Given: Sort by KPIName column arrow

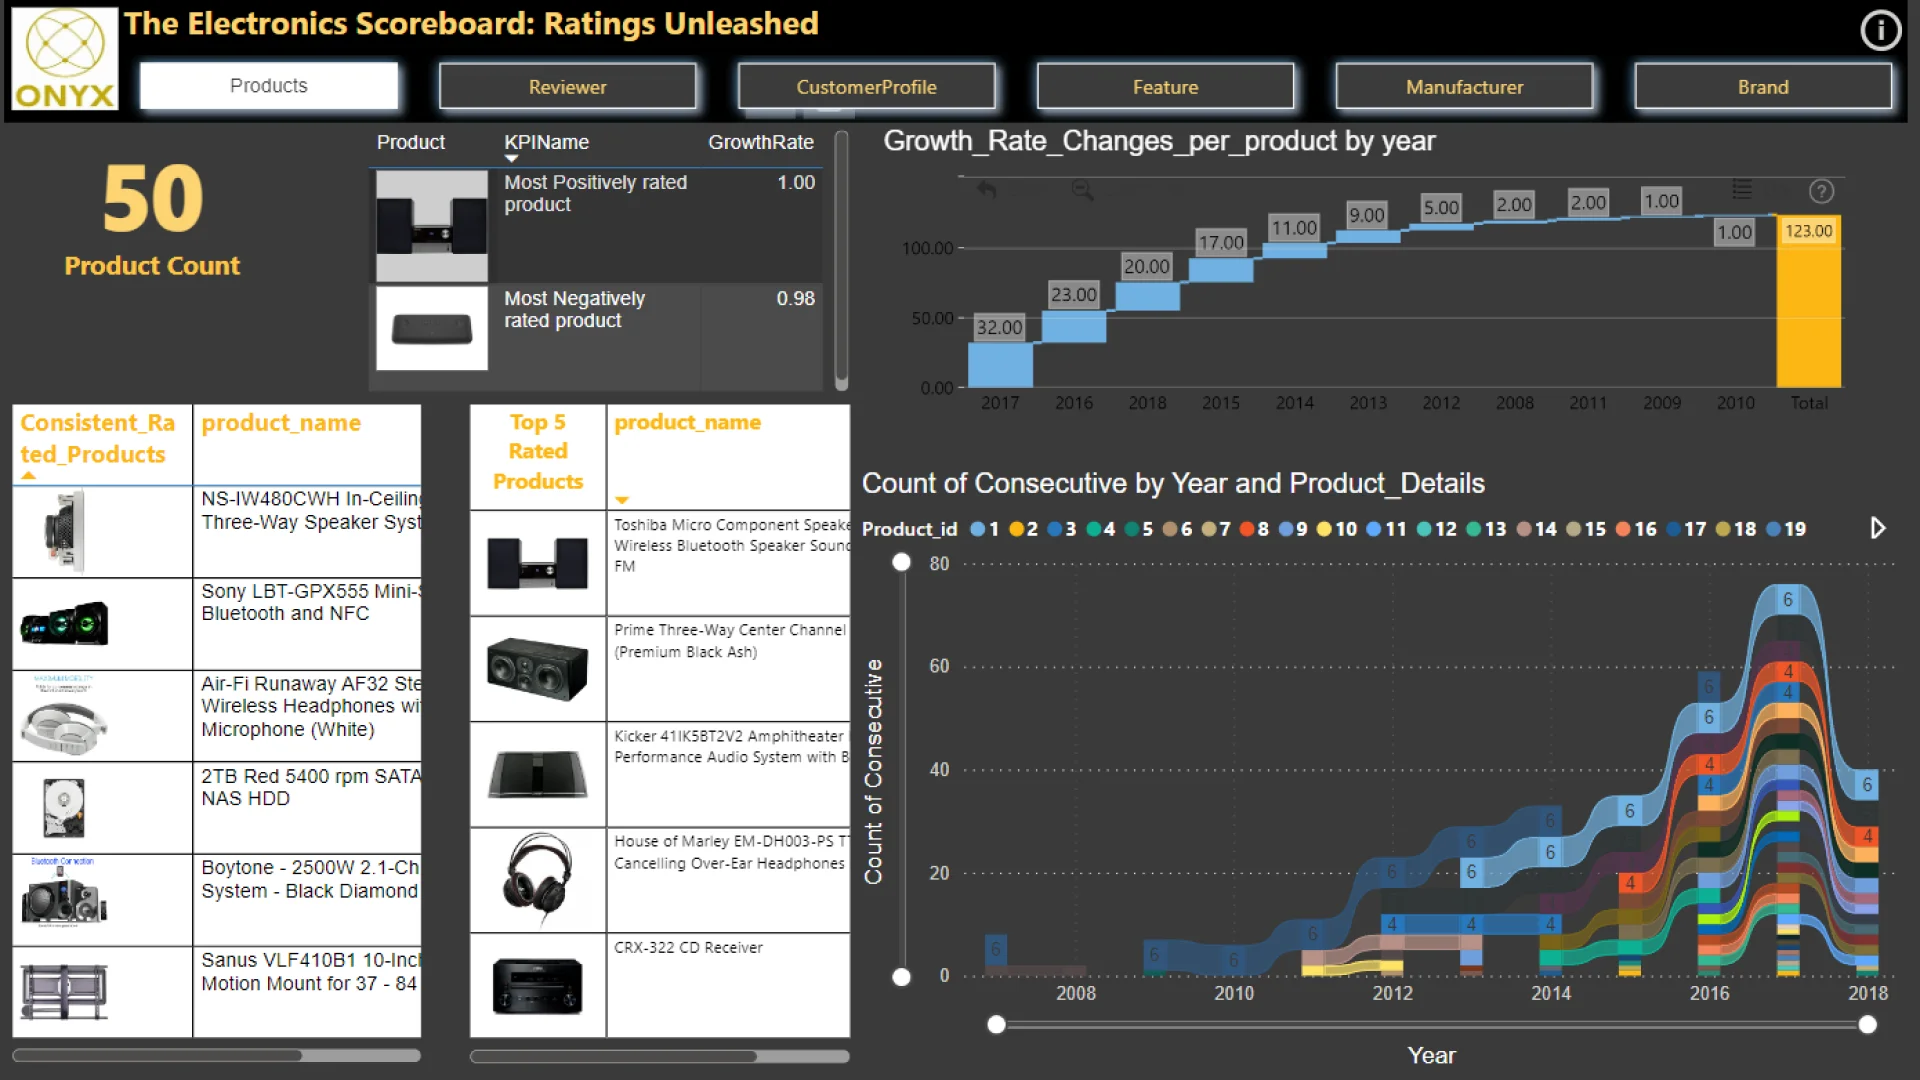Looking at the screenshot, I should [511, 159].
